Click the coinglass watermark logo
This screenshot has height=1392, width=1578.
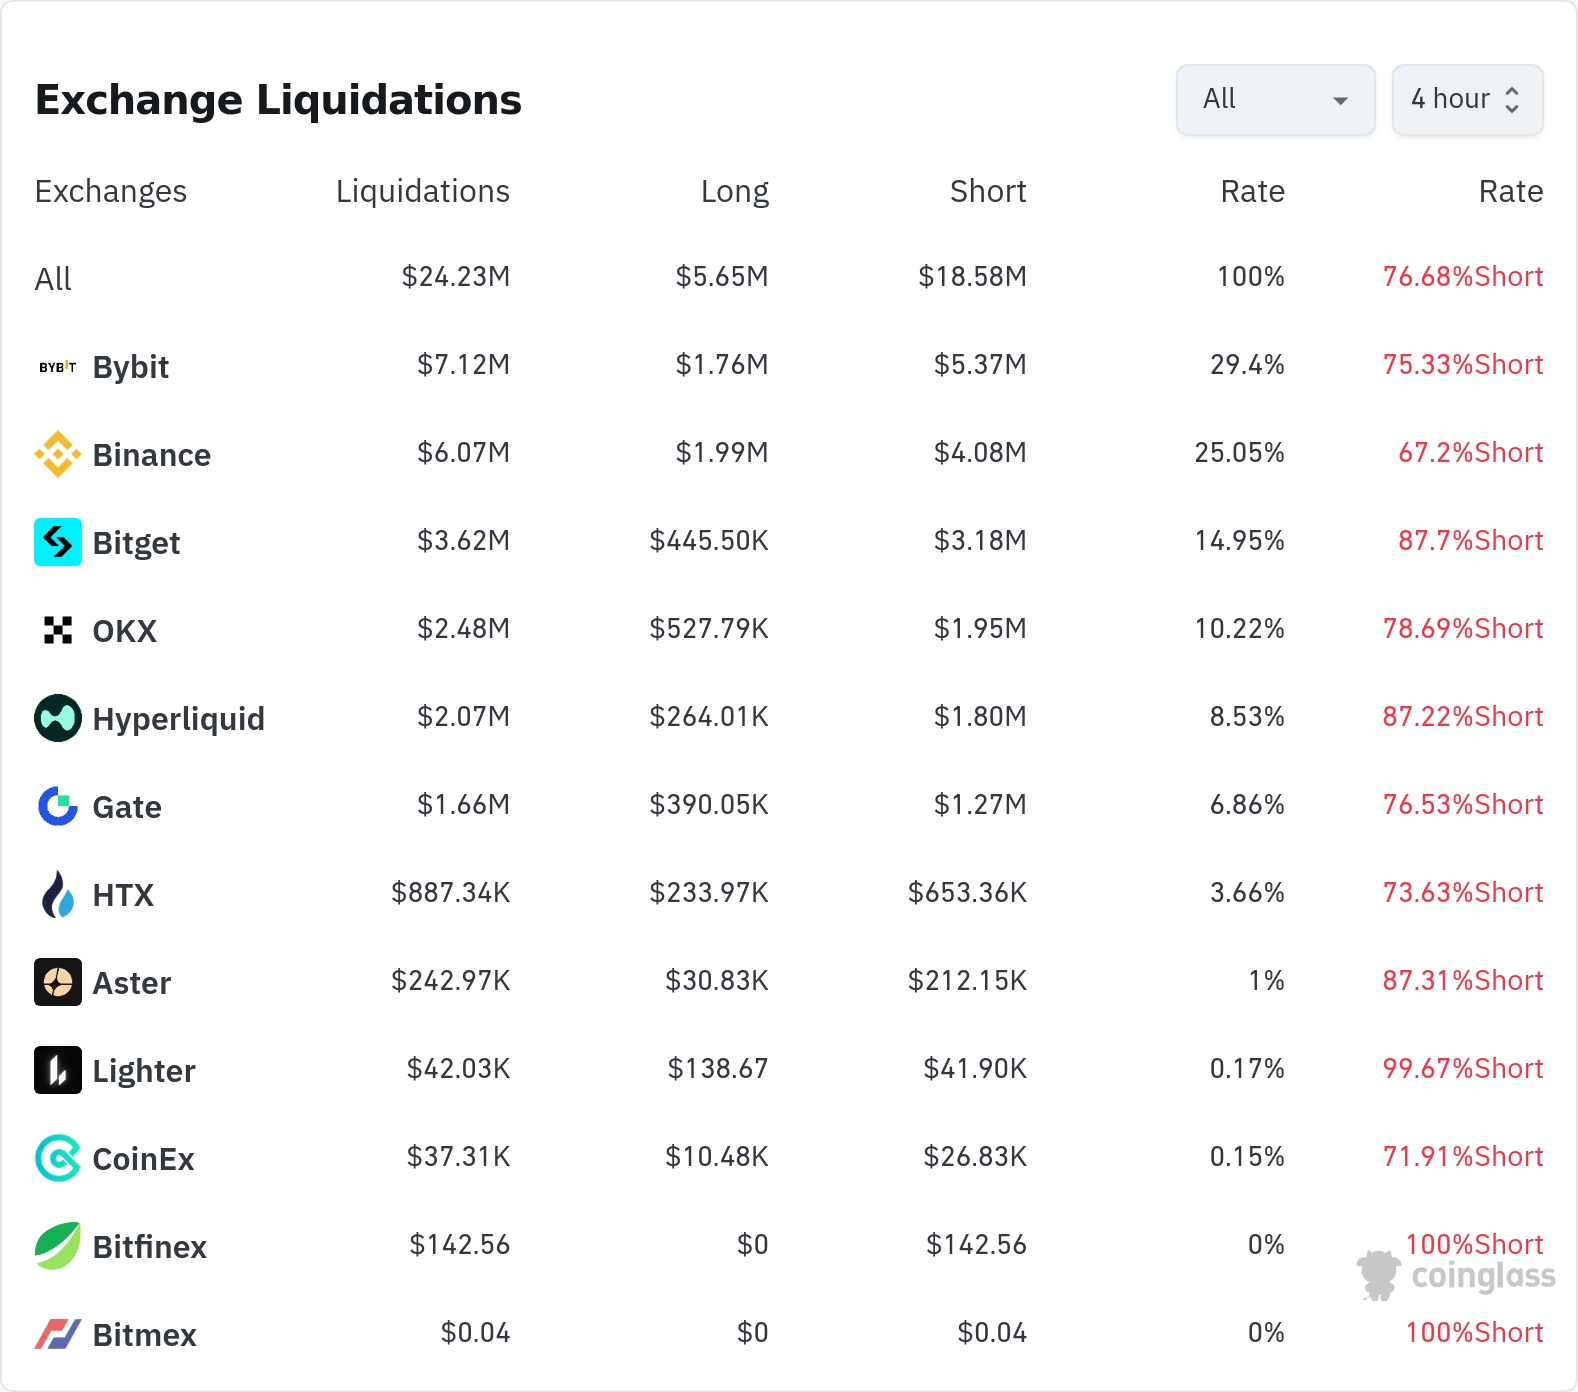click(1457, 1276)
